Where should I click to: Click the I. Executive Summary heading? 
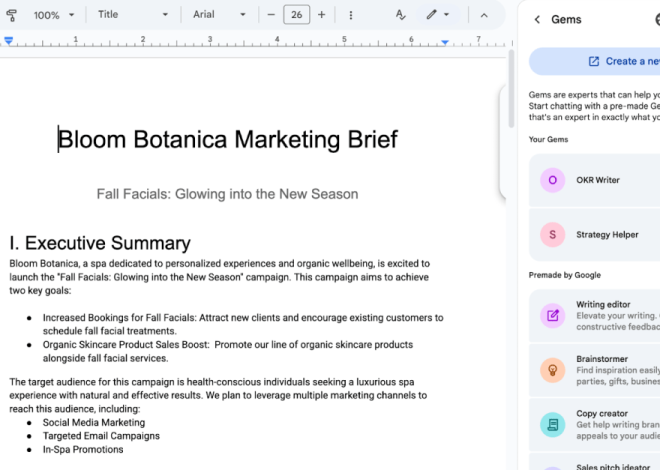(100, 243)
